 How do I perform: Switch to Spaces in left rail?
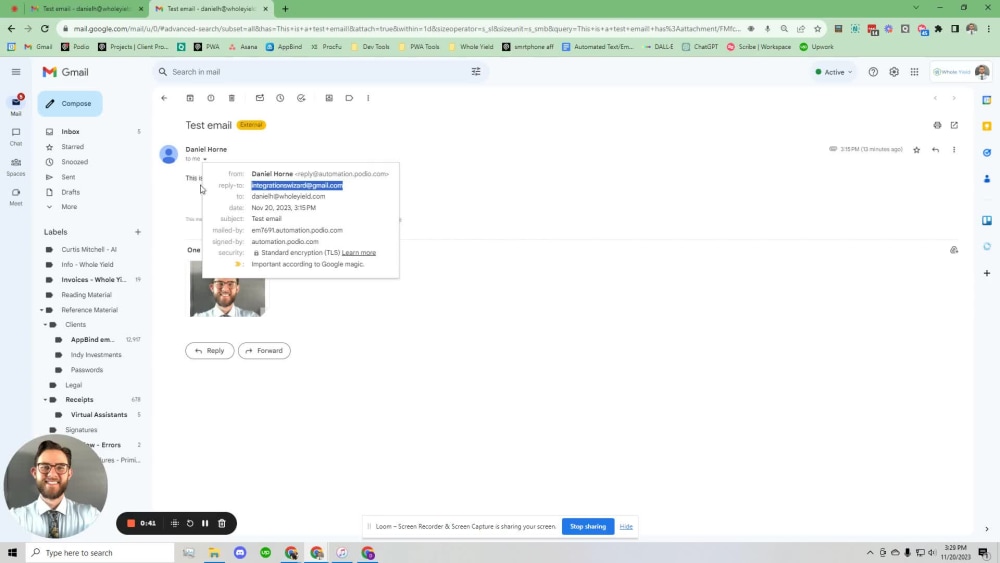coord(16,166)
